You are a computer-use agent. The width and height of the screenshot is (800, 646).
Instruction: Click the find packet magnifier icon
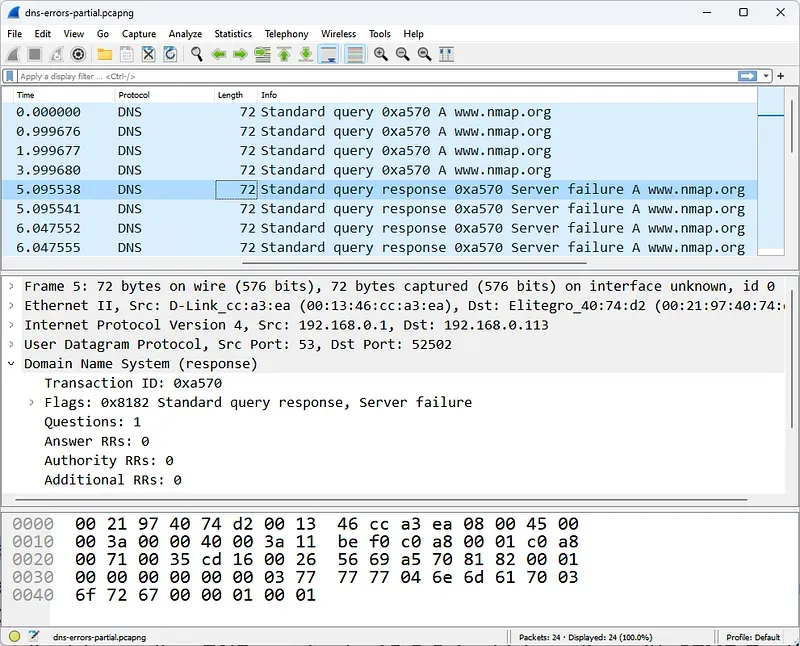196,54
